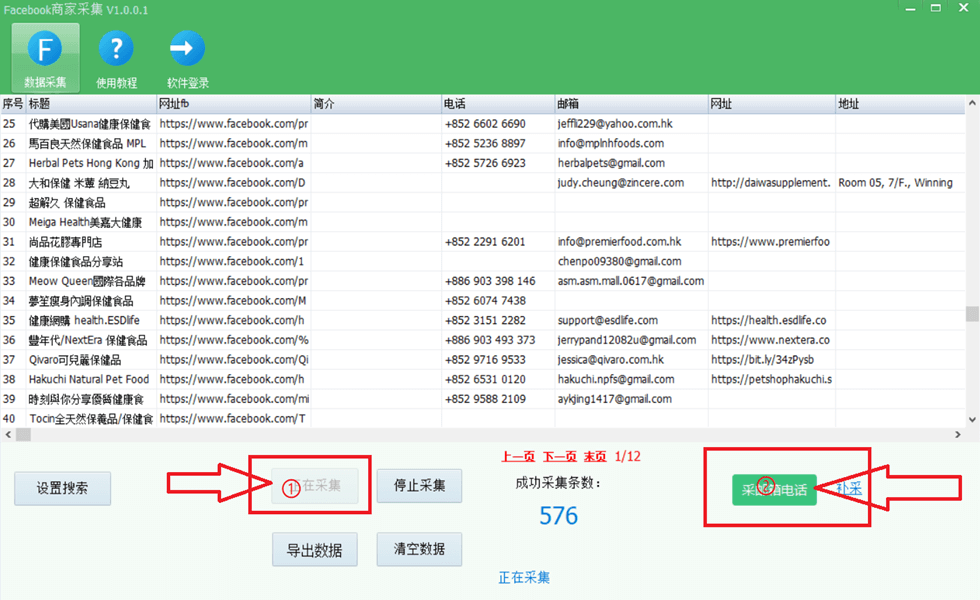Select the 健康網購 health.ESDlife row
The height and width of the screenshot is (600, 980).
point(482,321)
